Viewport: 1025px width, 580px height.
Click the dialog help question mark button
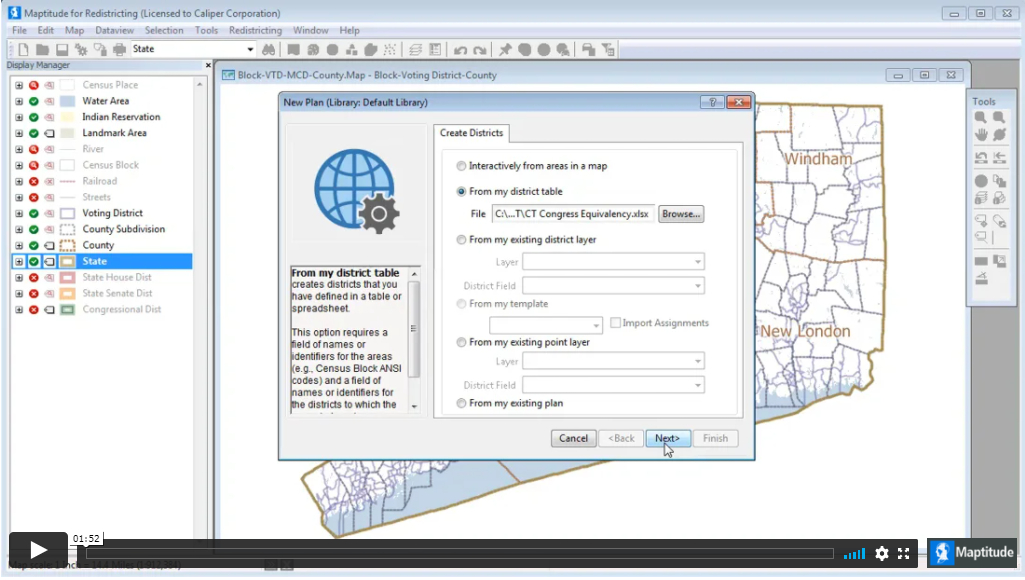pos(712,102)
